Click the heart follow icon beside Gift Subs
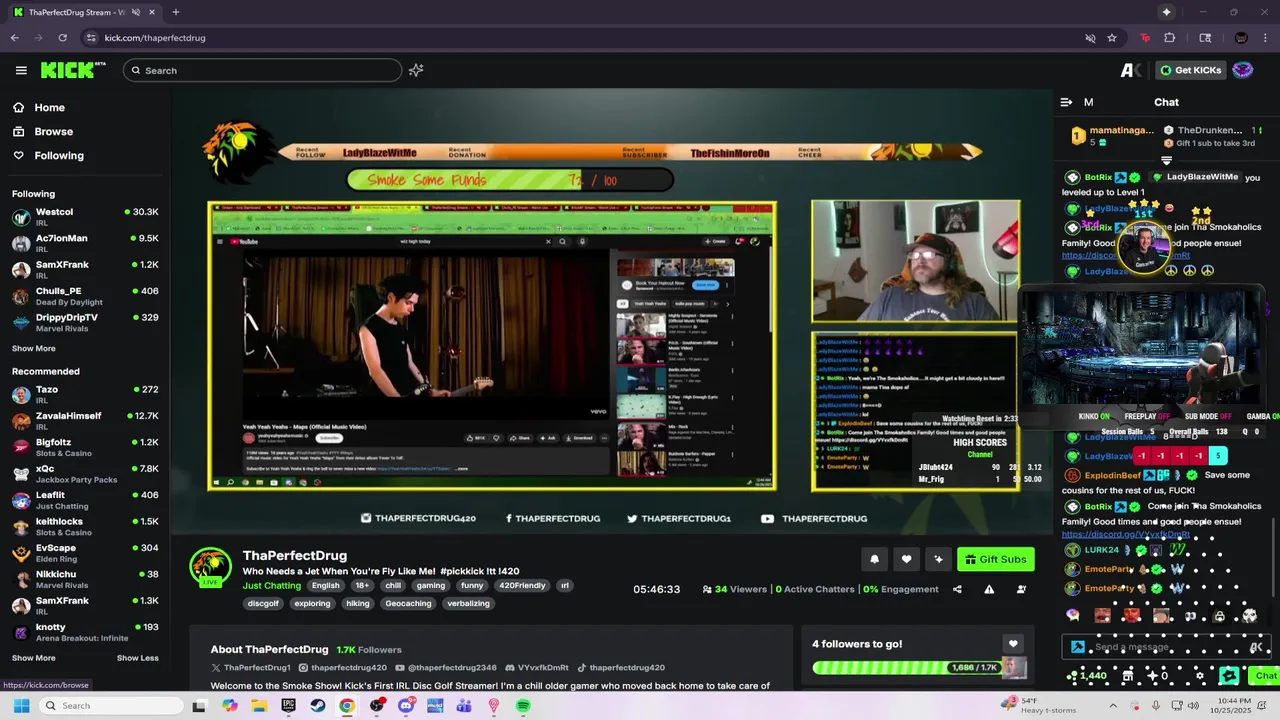 (906, 559)
